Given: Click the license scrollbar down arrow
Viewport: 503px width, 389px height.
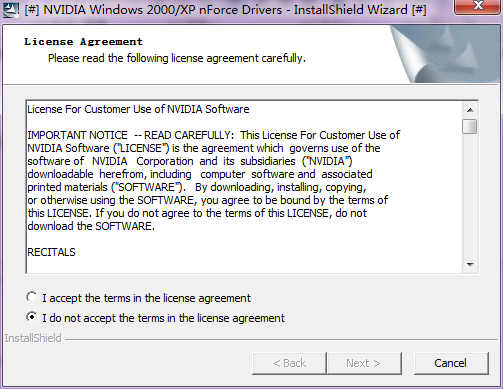Looking at the screenshot, I should click(x=470, y=265).
